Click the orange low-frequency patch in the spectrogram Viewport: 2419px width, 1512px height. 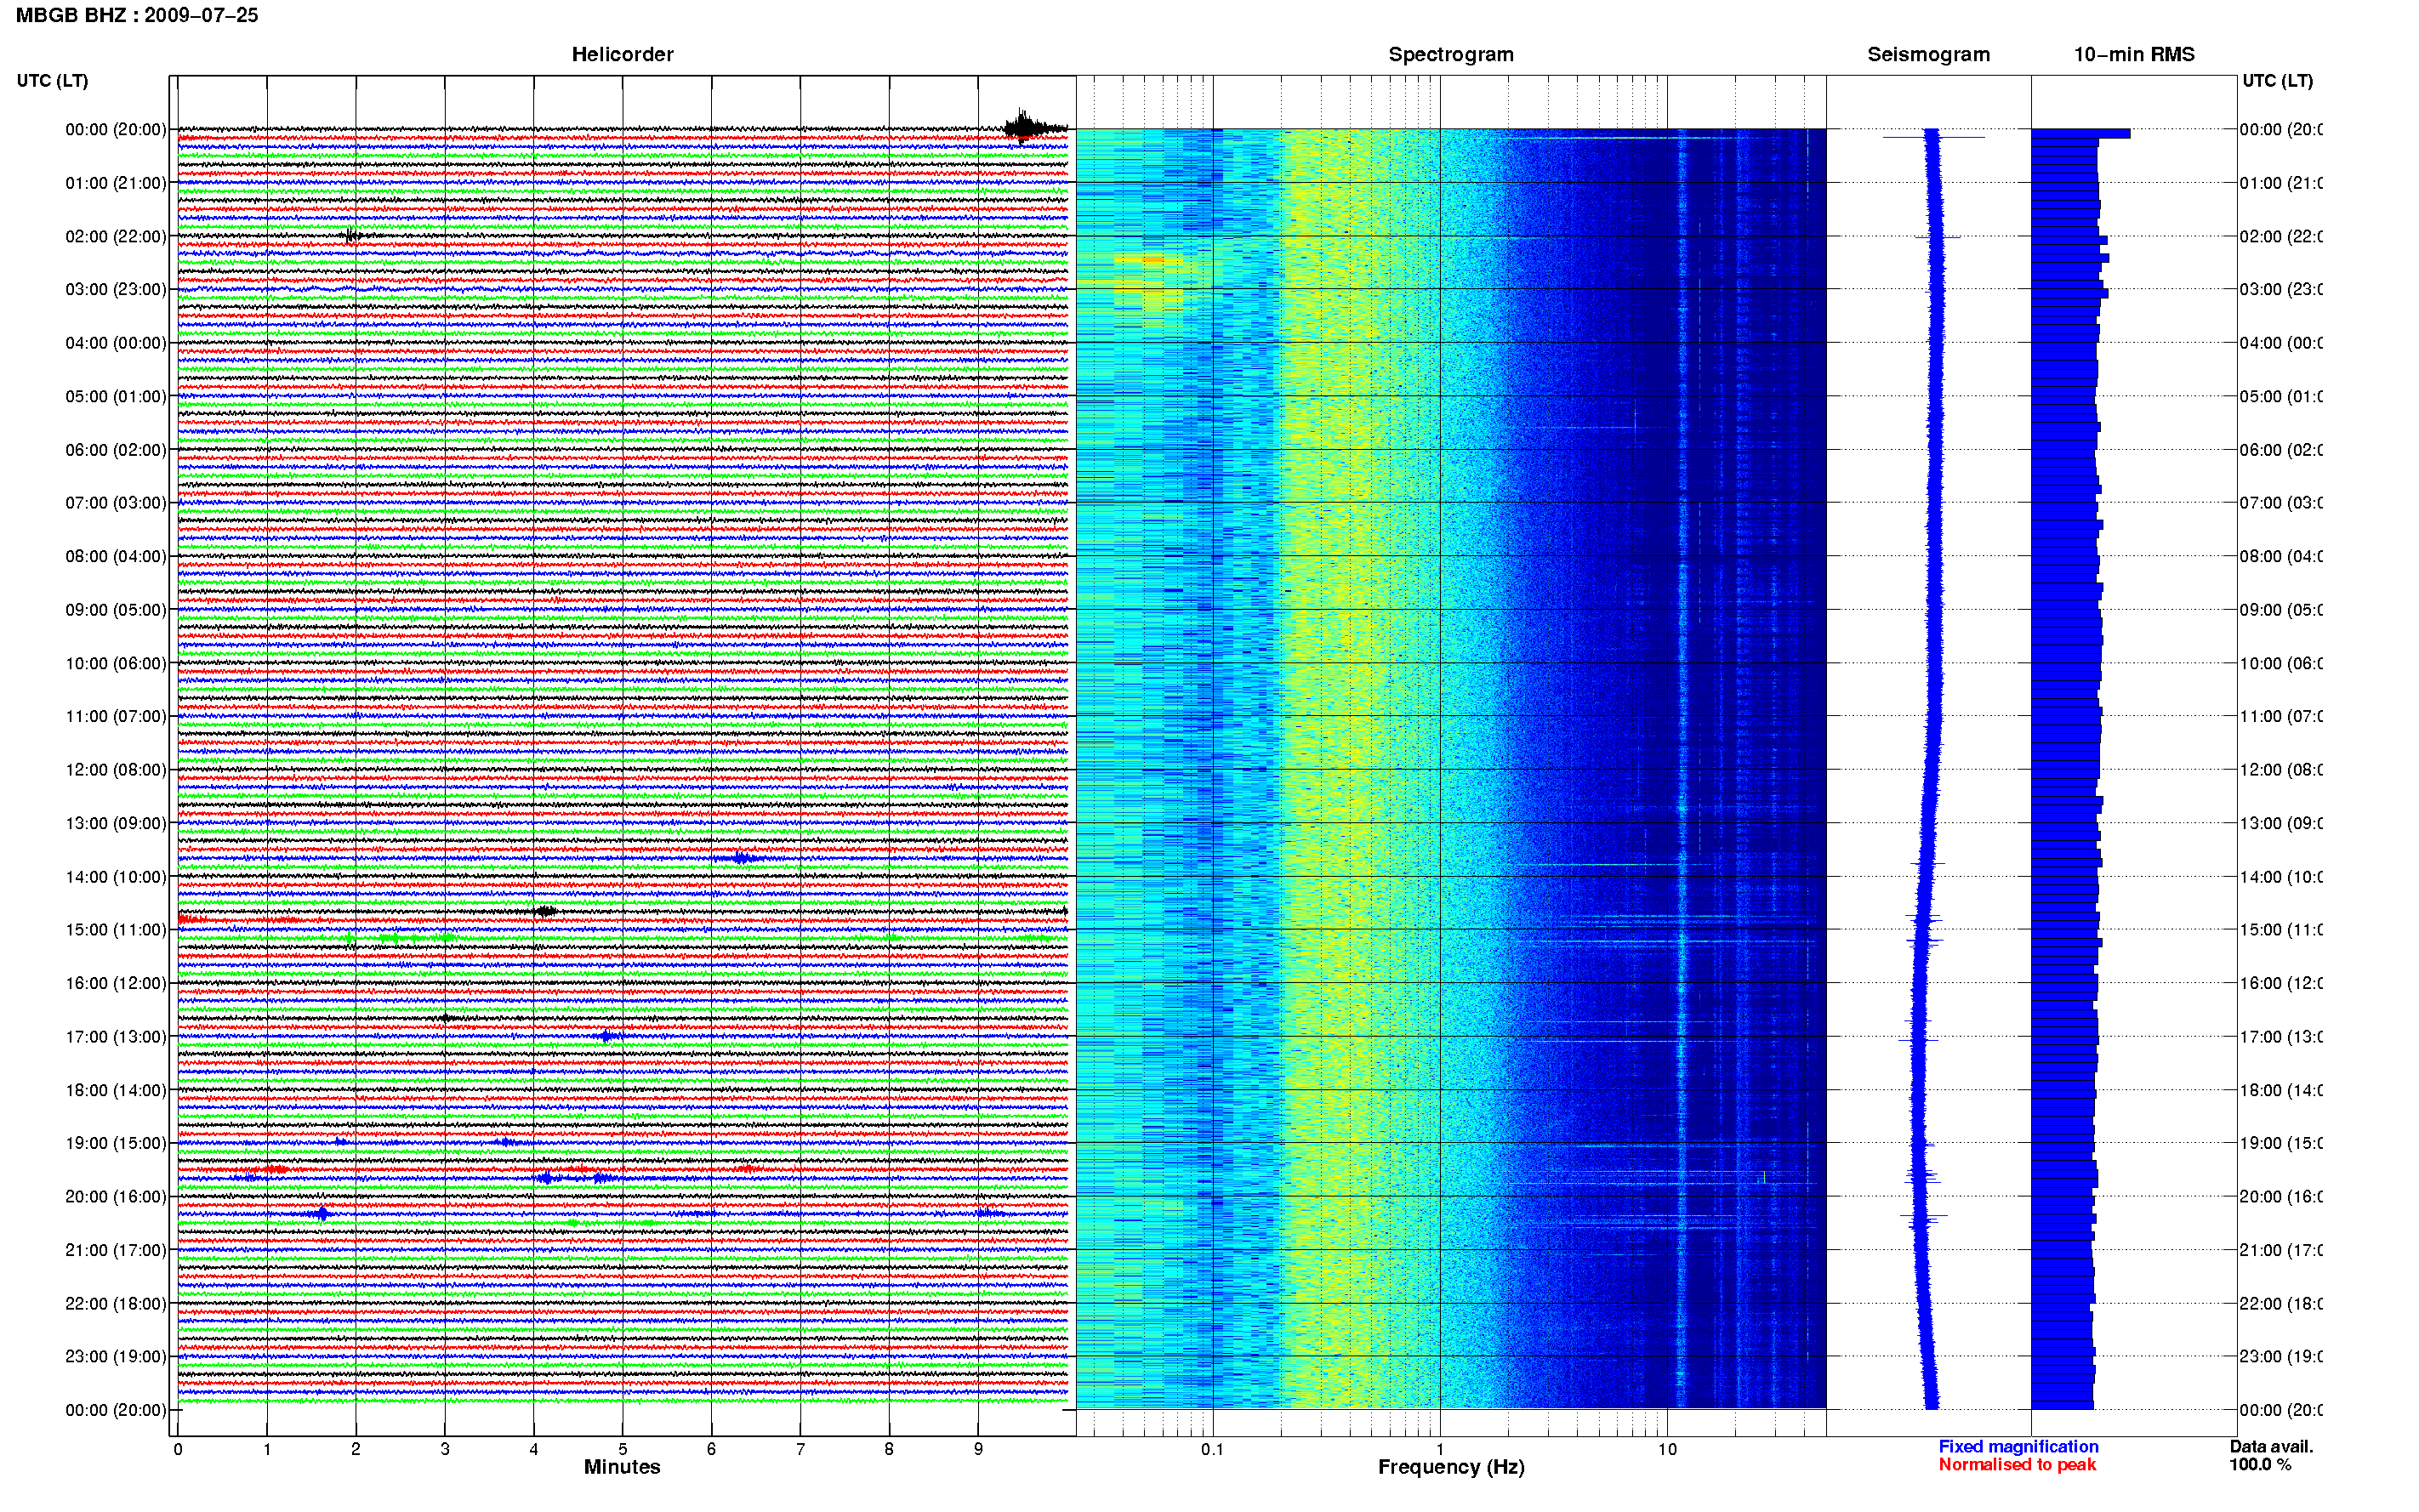pyautogui.click(x=1147, y=259)
